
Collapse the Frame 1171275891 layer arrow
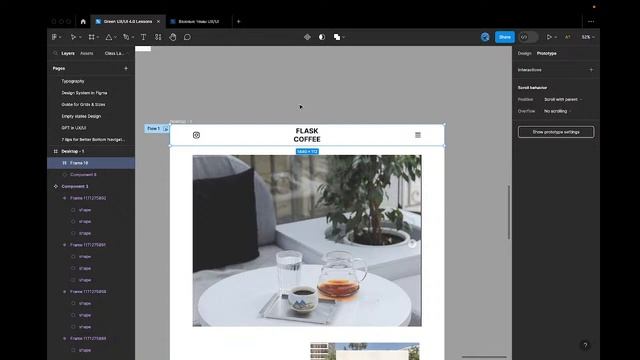pyautogui.click(x=64, y=245)
